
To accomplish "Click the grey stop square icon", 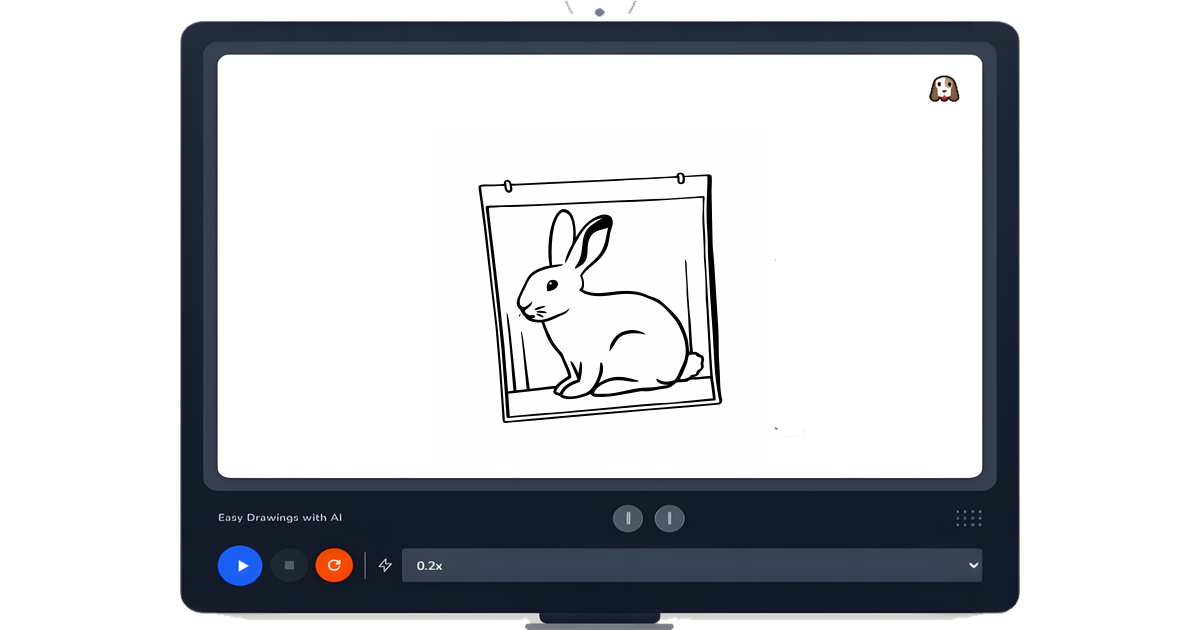I will point(288,565).
